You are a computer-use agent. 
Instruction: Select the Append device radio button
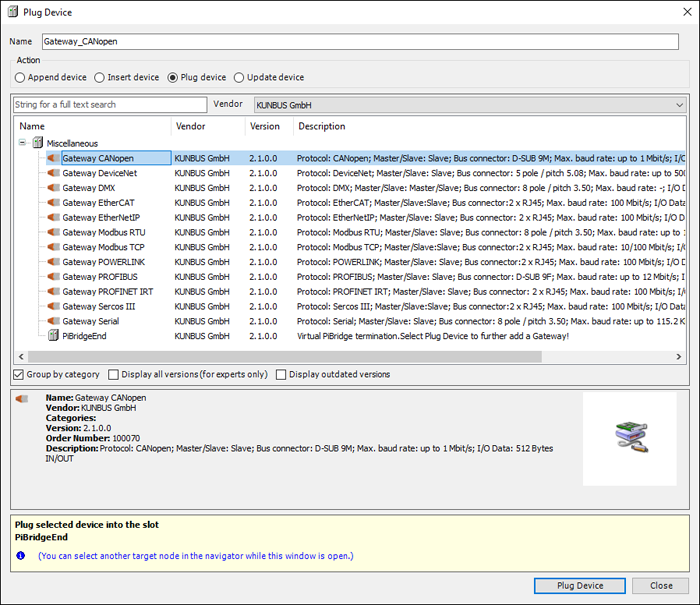20,77
